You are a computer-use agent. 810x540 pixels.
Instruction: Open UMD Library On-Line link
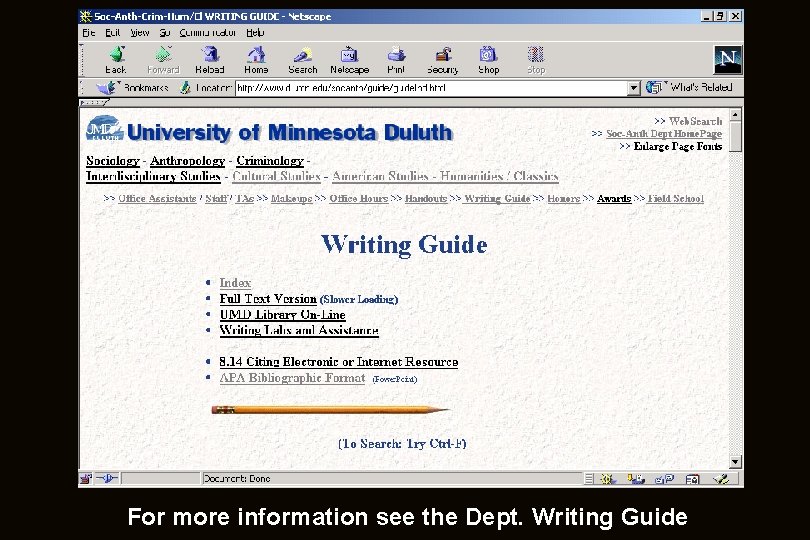click(x=283, y=315)
